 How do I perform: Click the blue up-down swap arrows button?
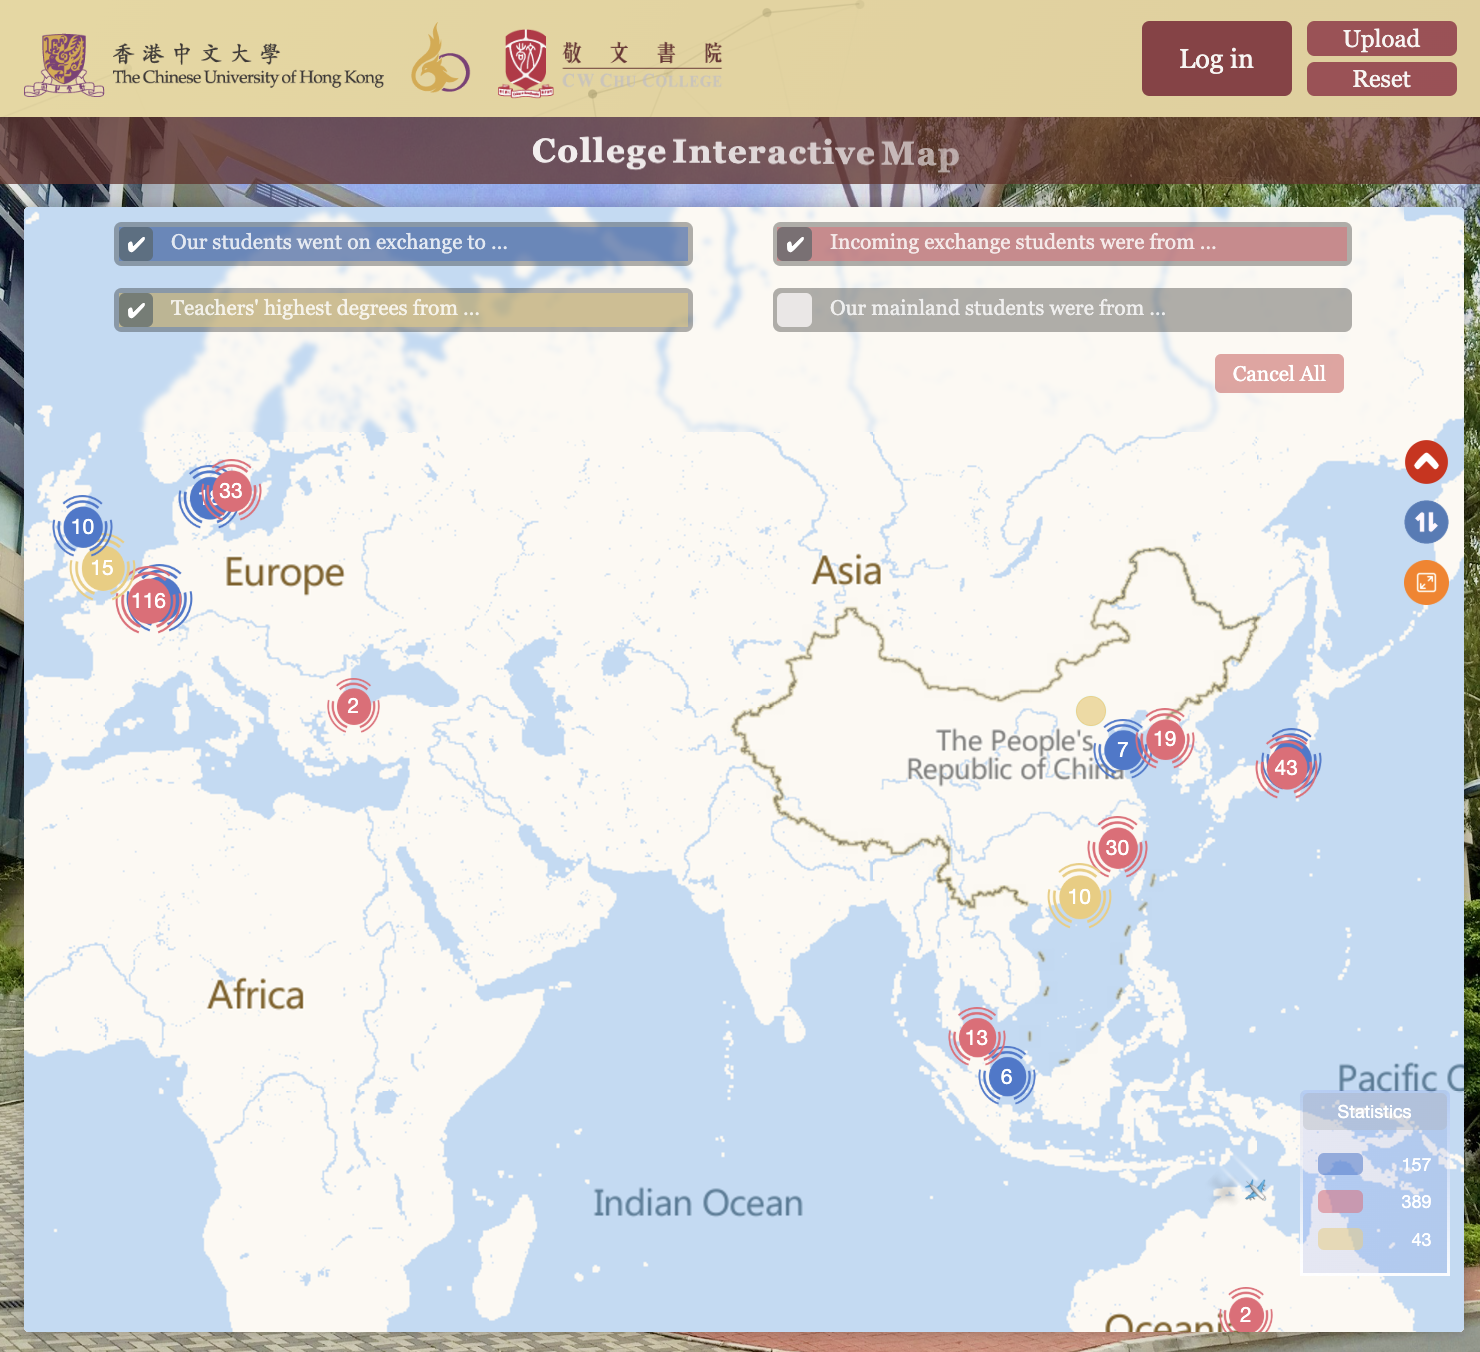click(1426, 522)
